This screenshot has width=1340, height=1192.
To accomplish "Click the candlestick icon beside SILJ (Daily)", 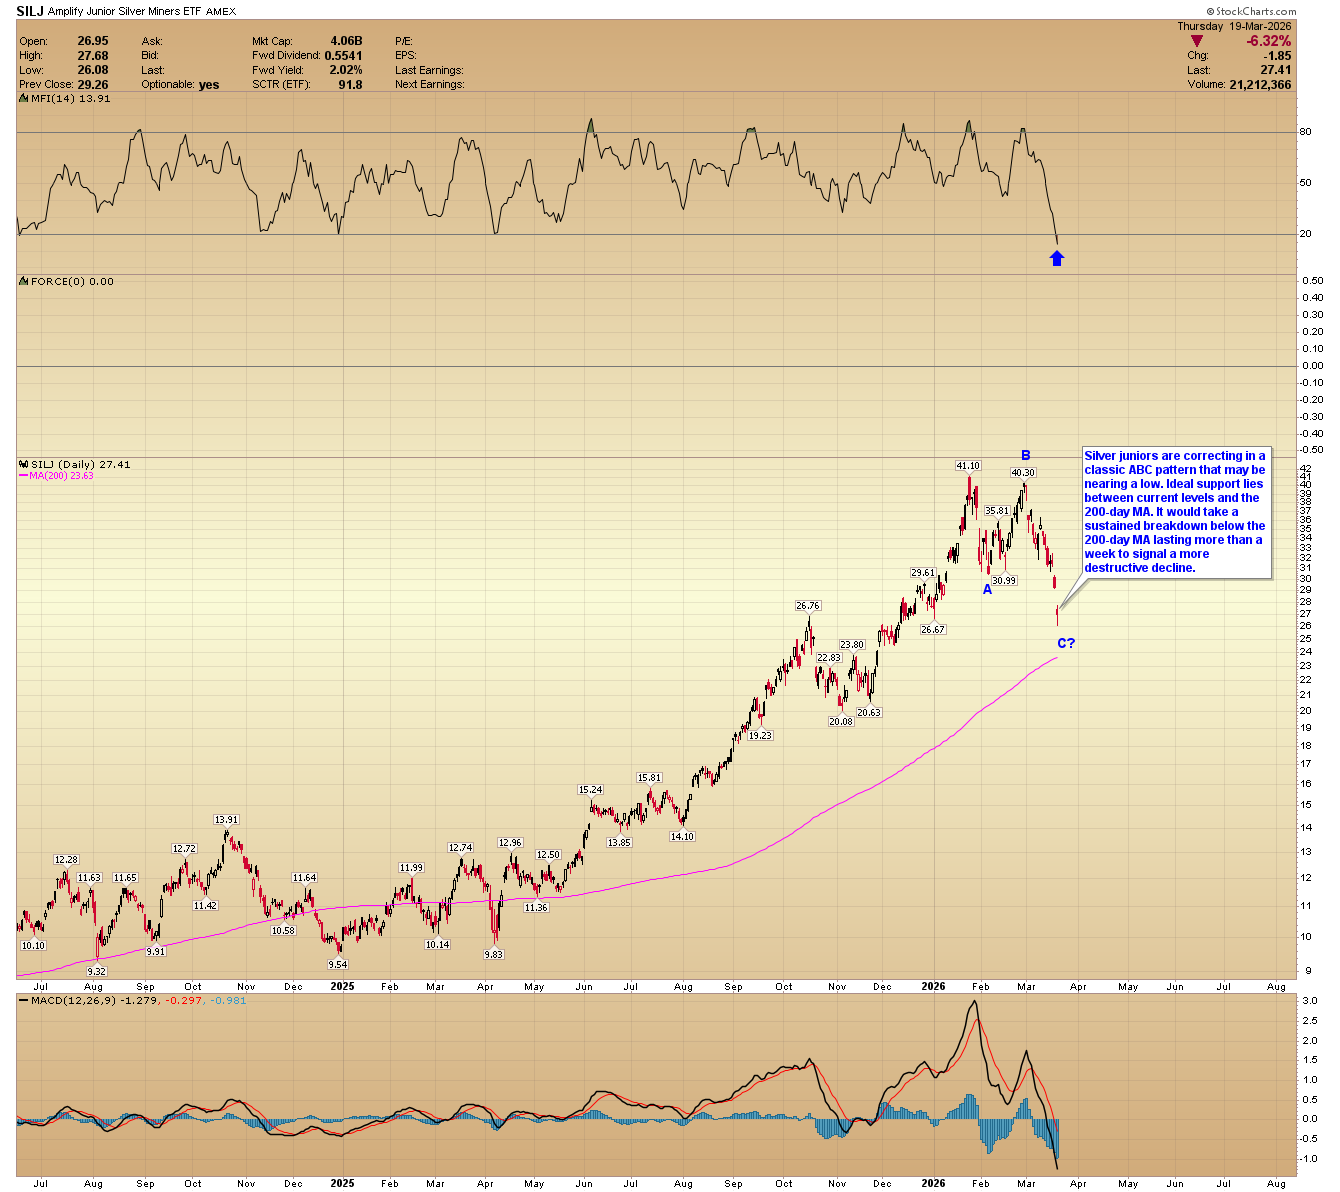I will [x=24, y=464].
